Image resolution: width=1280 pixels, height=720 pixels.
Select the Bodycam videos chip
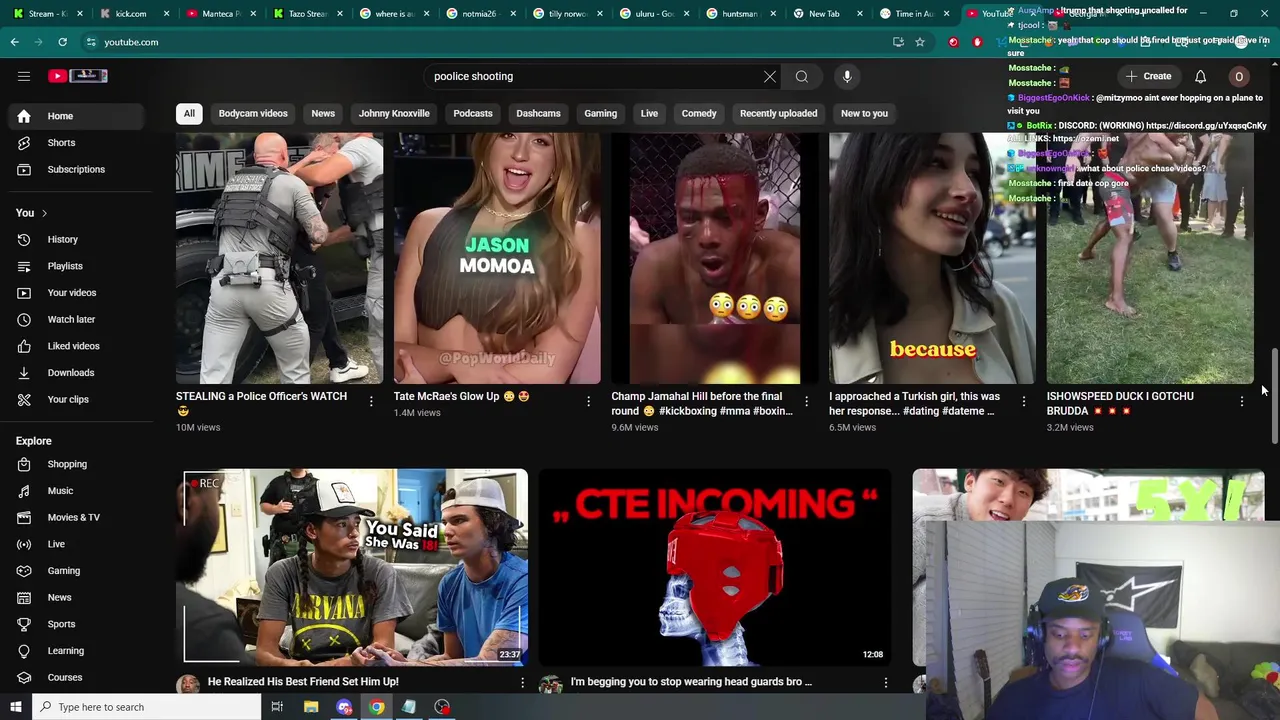pos(253,113)
